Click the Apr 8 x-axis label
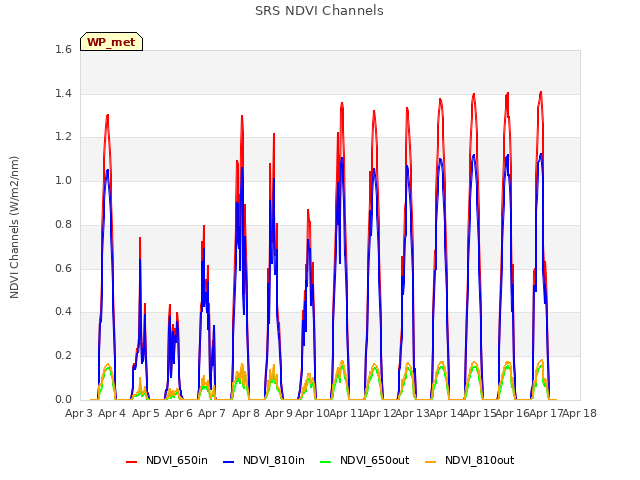Screen dimensions: 640x480 click(x=246, y=413)
